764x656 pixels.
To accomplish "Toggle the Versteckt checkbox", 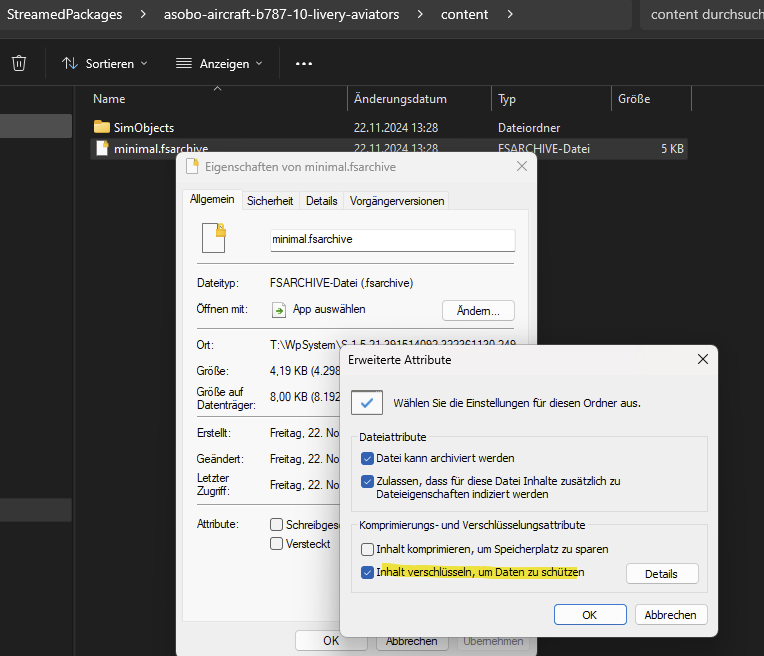I will (x=276, y=543).
